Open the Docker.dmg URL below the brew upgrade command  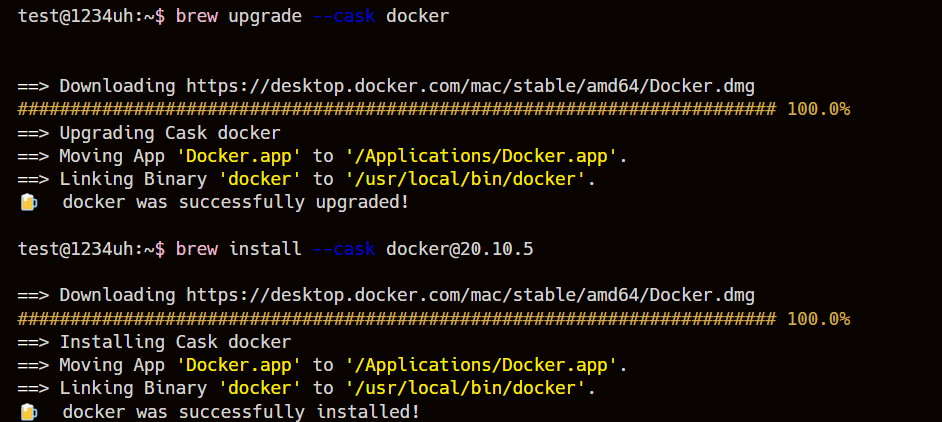pos(470,87)
